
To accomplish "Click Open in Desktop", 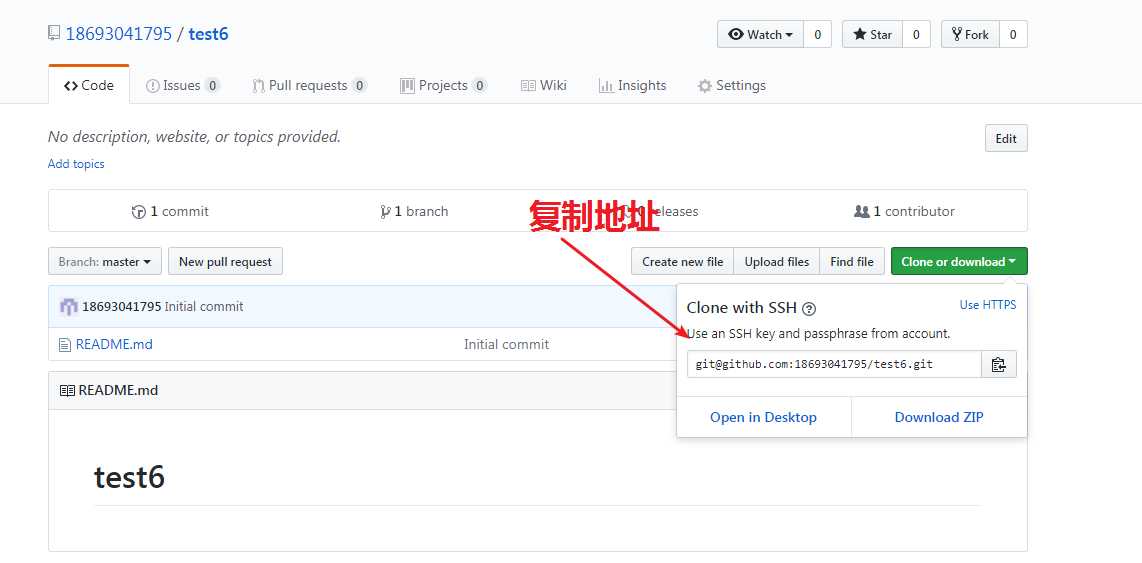I will (763, 417).
